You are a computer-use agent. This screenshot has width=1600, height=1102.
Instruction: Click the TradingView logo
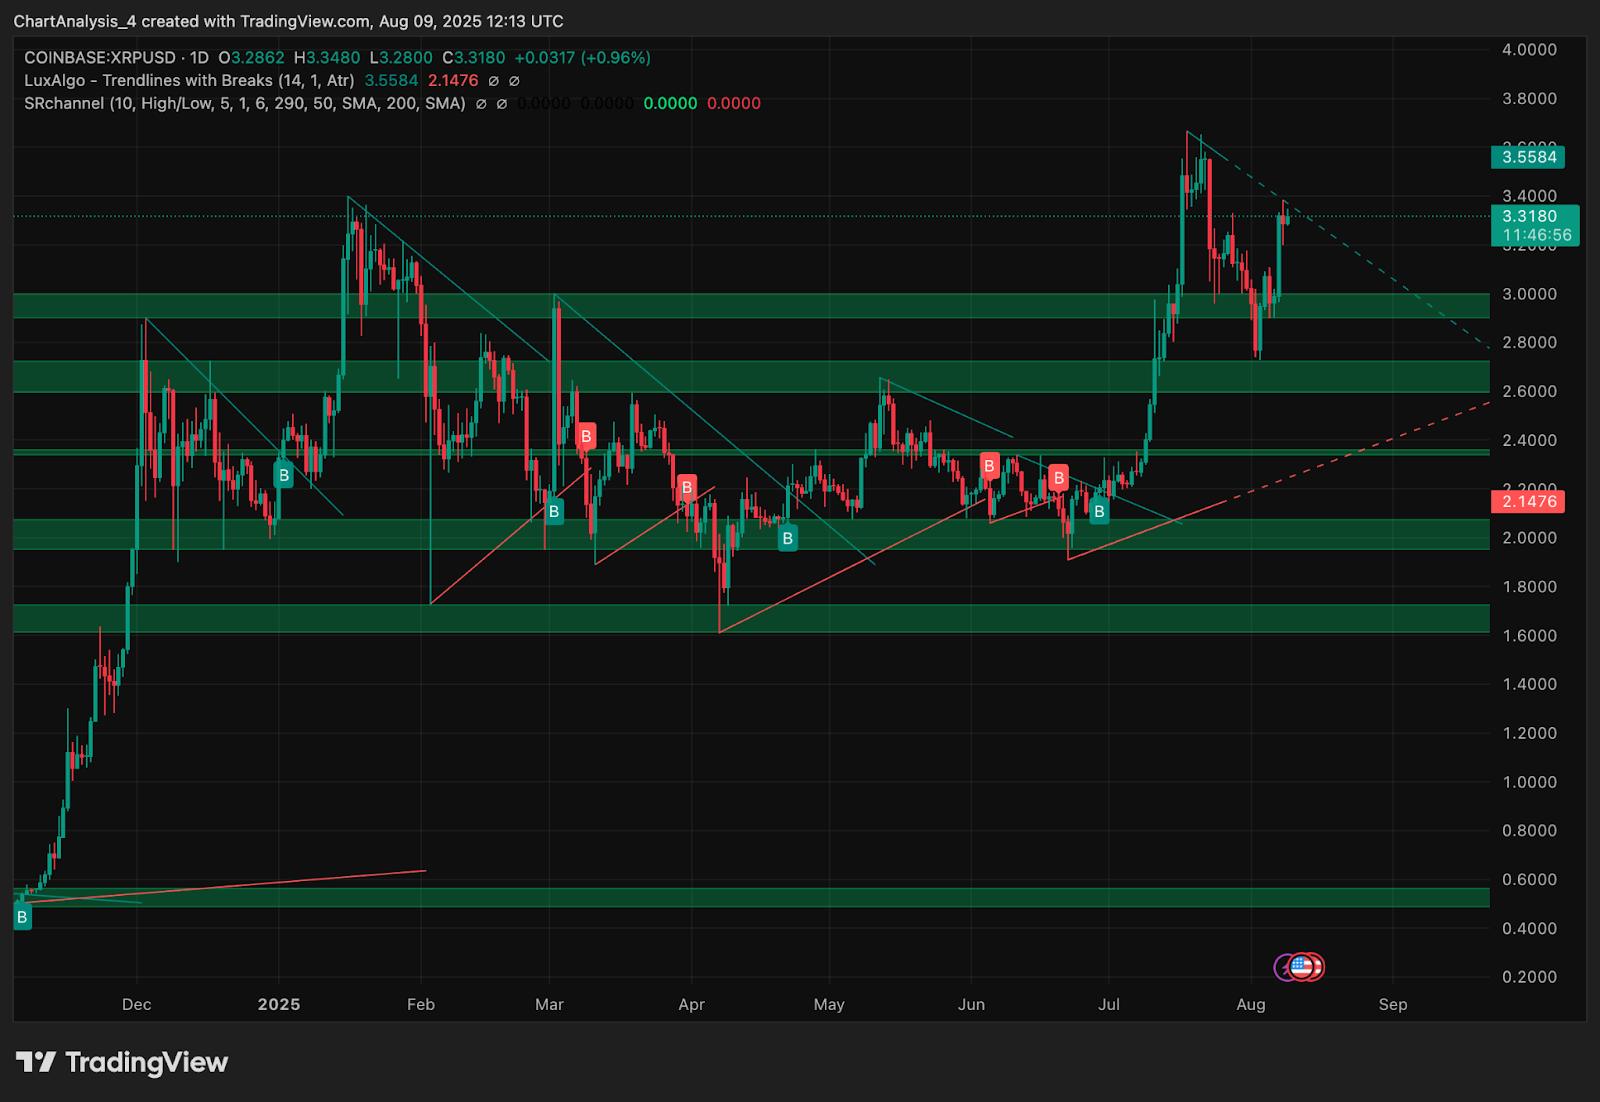pyautogui.click(x=122, y=1062)
